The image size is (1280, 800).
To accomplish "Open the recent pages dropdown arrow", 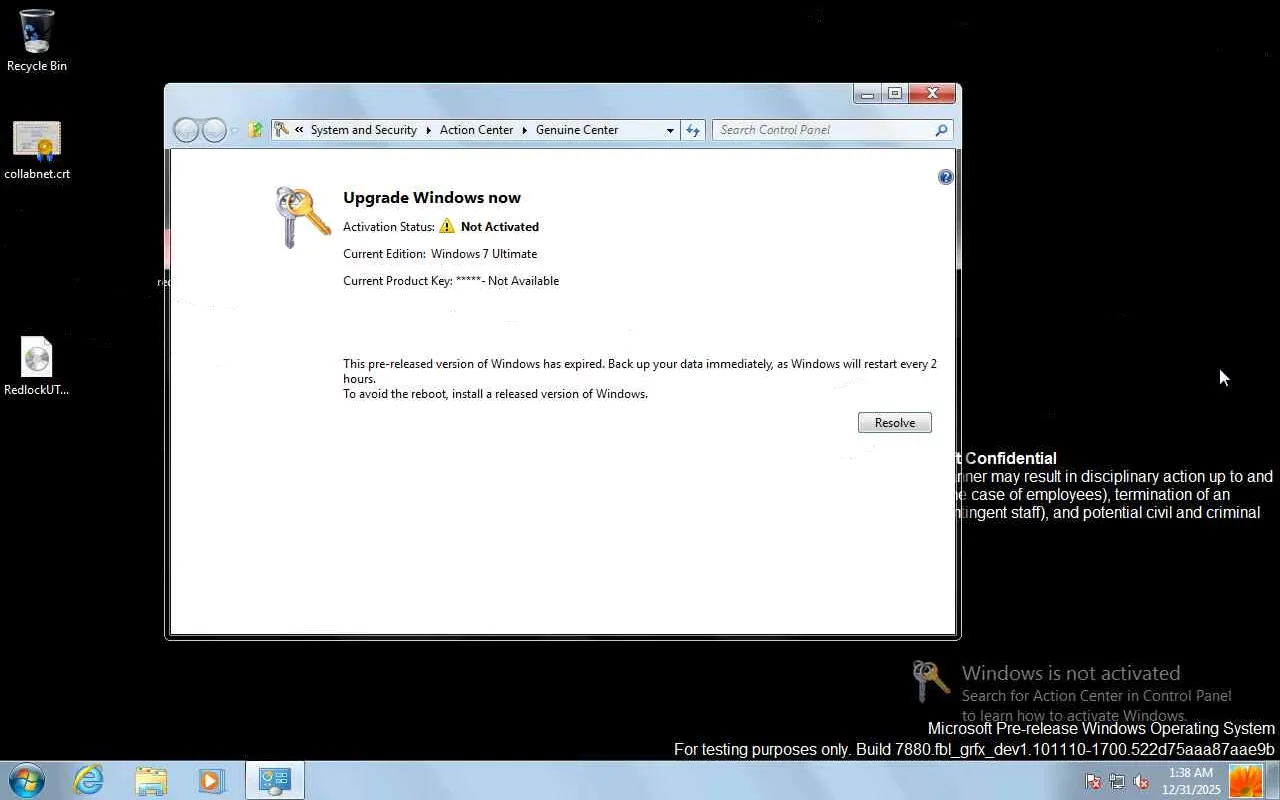I will pyautogui.click(x=235, y=130).
